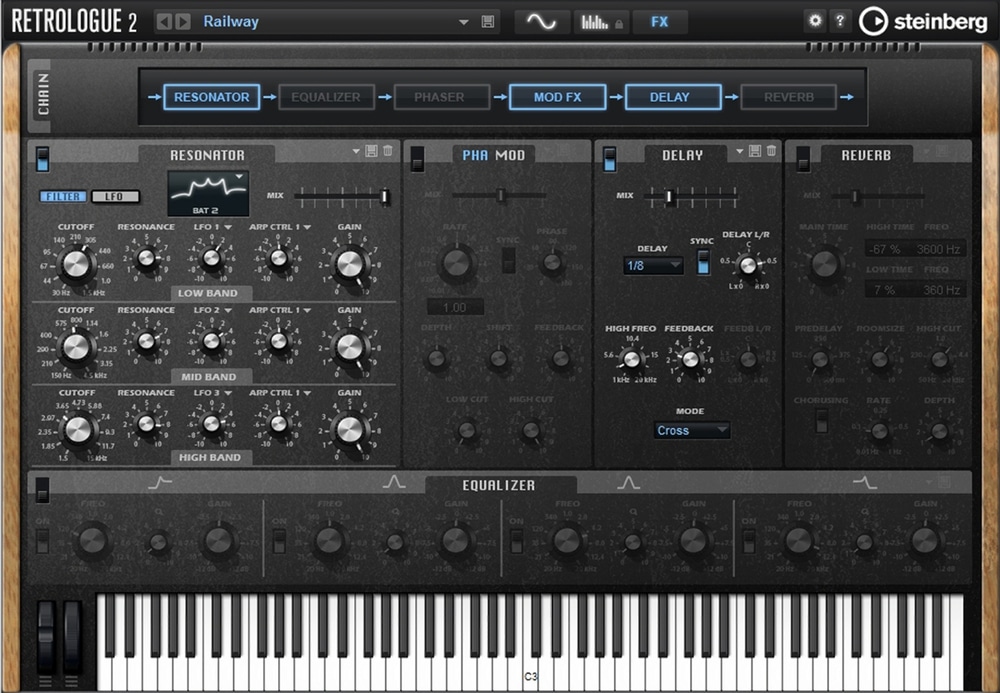Click the Reverb MAIN TIME knob

(x=825, y=263)
